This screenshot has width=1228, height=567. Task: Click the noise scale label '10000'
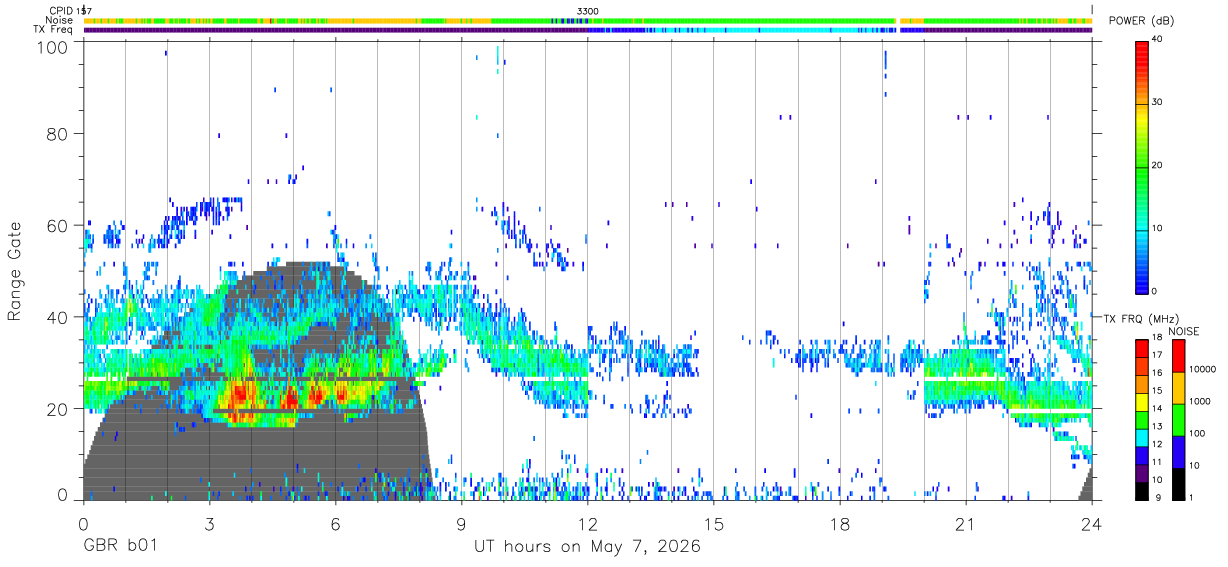(1203, 370)
